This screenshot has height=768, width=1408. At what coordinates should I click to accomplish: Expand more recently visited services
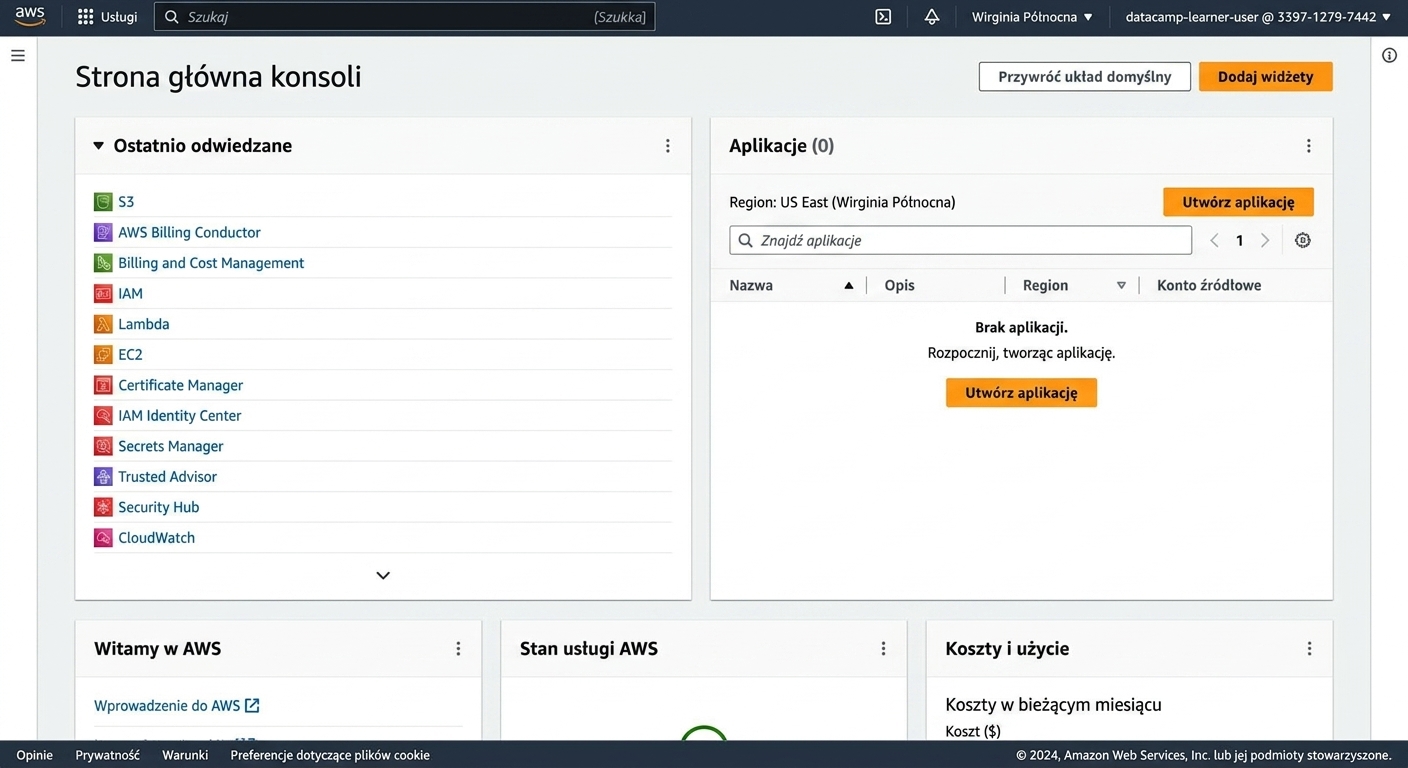pos(383,575)
